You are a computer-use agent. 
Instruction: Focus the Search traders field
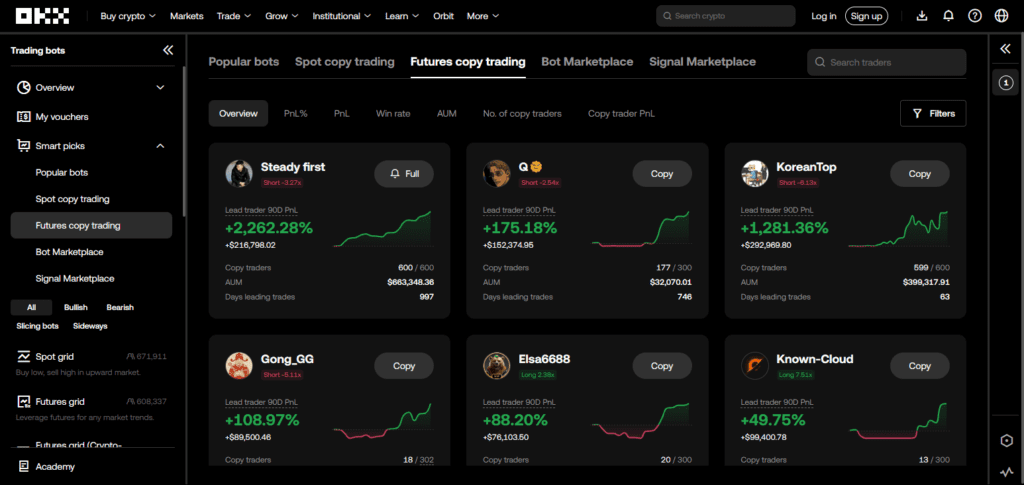(887, 63)
